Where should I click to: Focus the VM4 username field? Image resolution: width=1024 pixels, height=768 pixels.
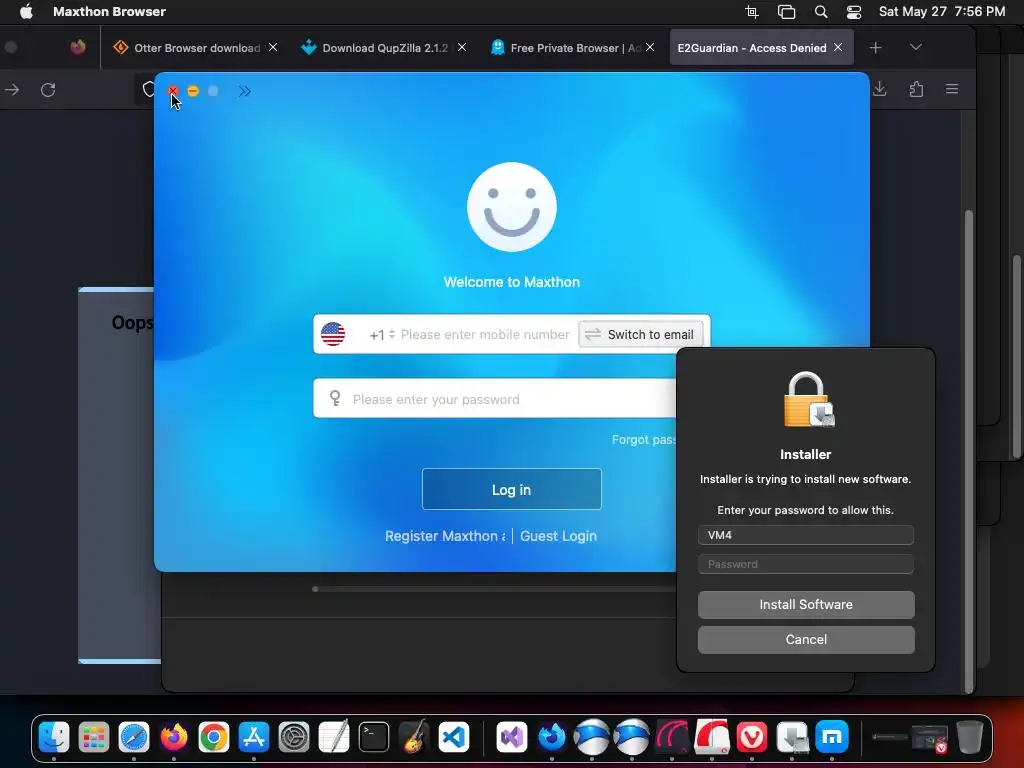pyautogui.click(x=805, y=535)
